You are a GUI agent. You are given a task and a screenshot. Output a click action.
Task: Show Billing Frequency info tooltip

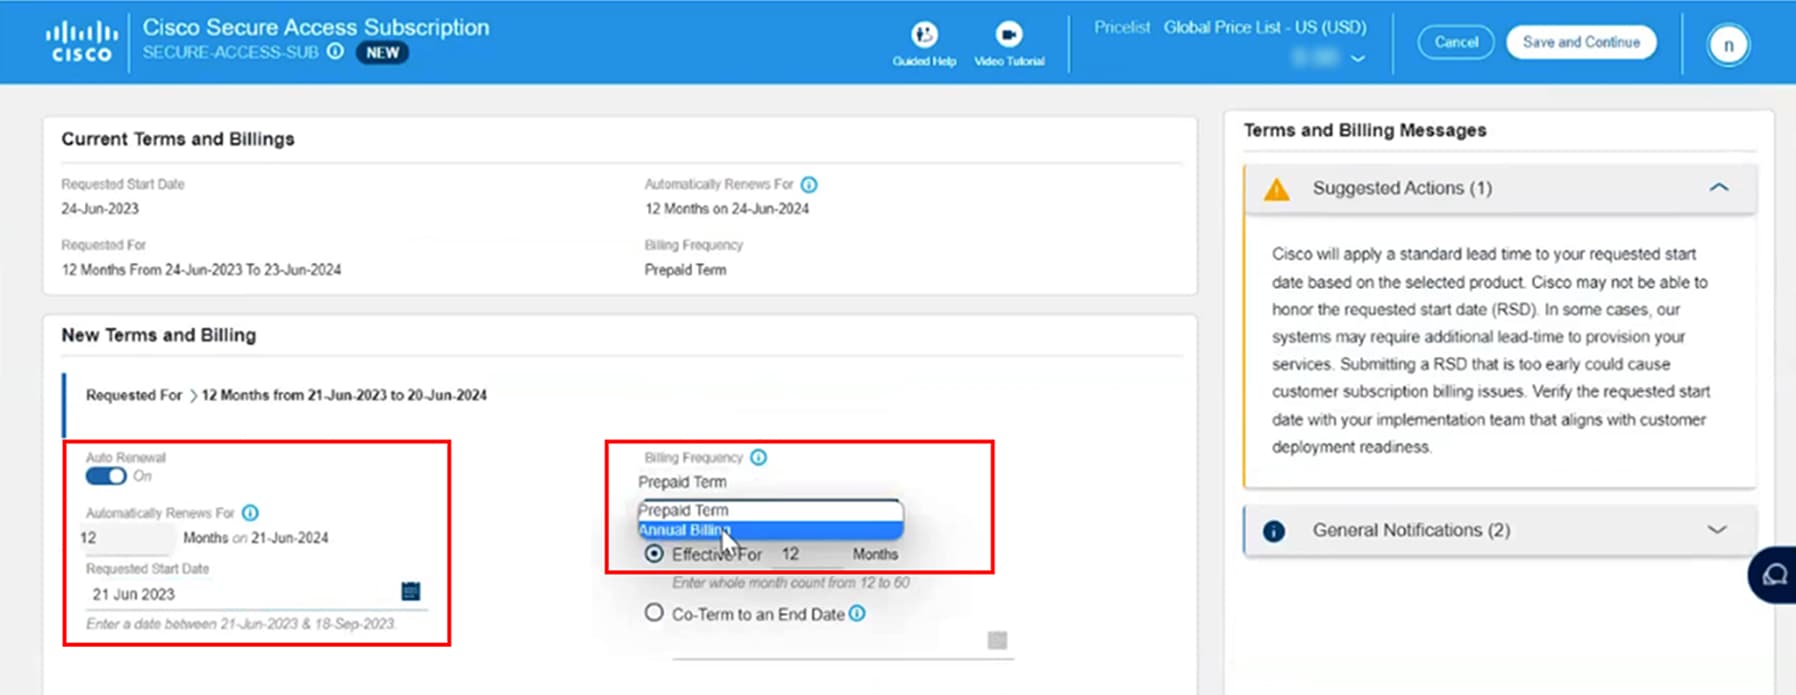758,458
